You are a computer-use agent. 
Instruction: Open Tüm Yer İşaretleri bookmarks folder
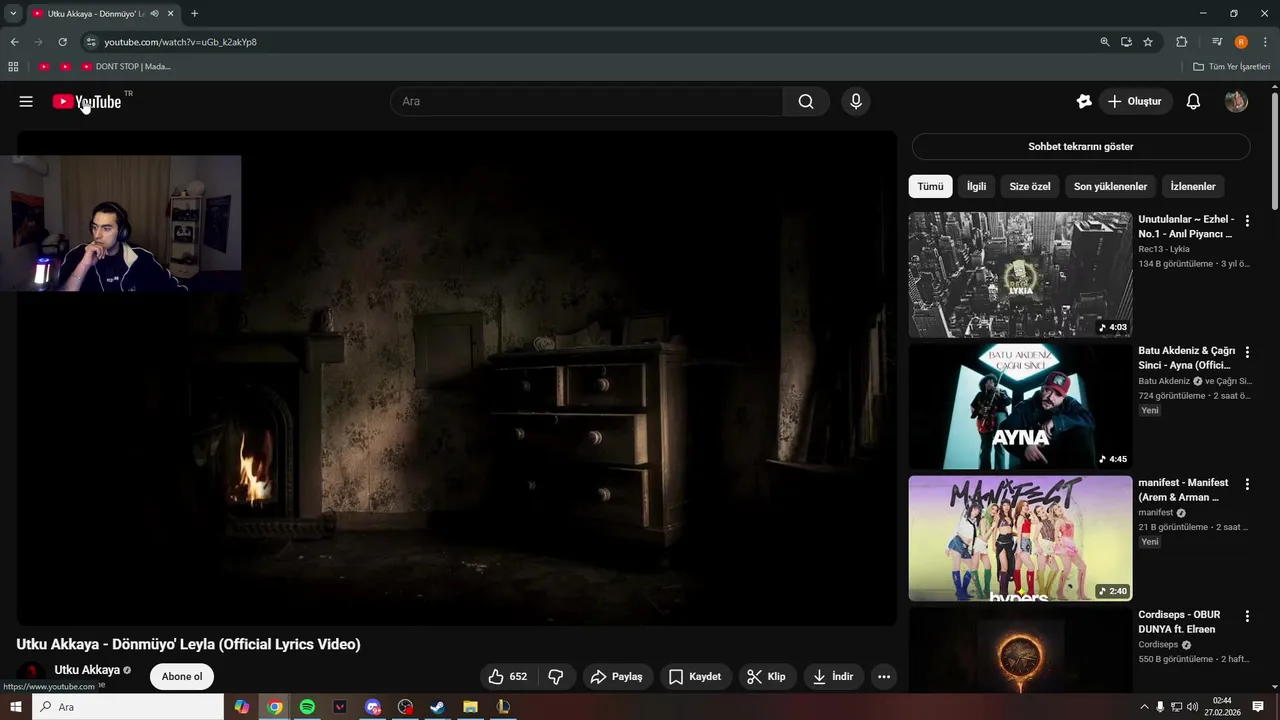tap(1232, 67)
